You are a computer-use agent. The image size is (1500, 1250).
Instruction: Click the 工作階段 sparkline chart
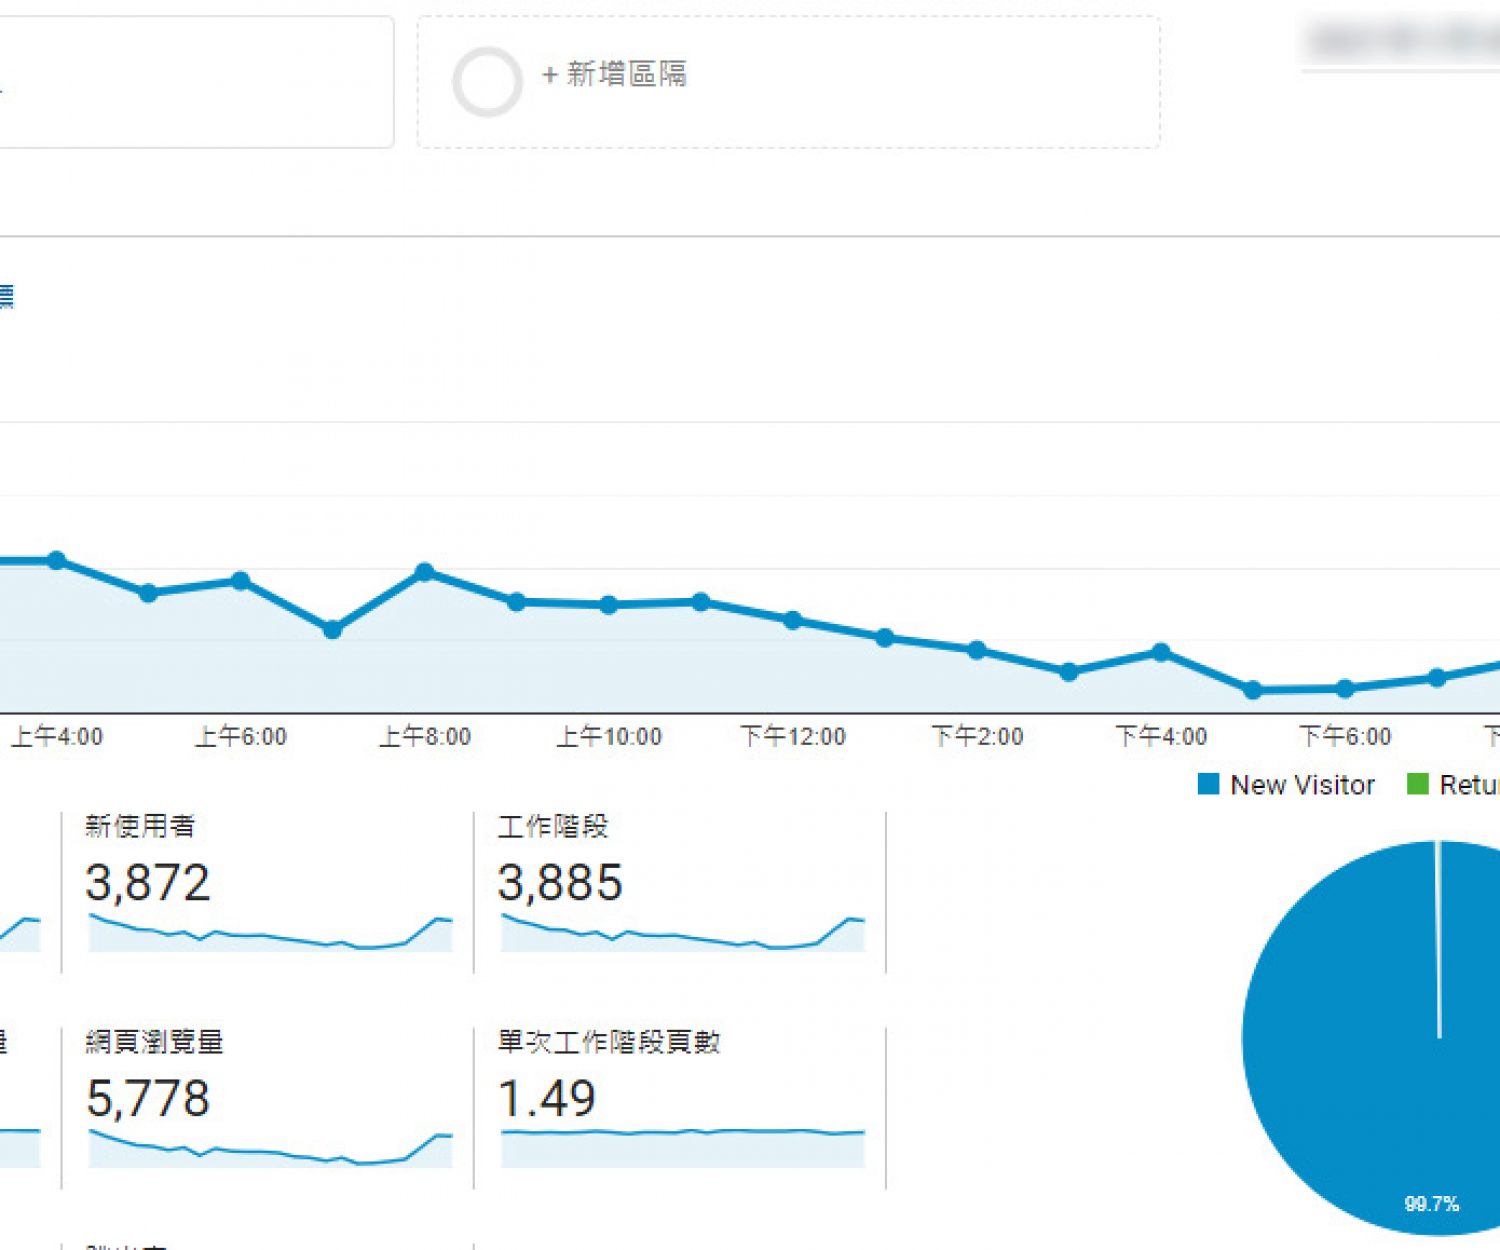pyautogui.click(x=682, y=933)
